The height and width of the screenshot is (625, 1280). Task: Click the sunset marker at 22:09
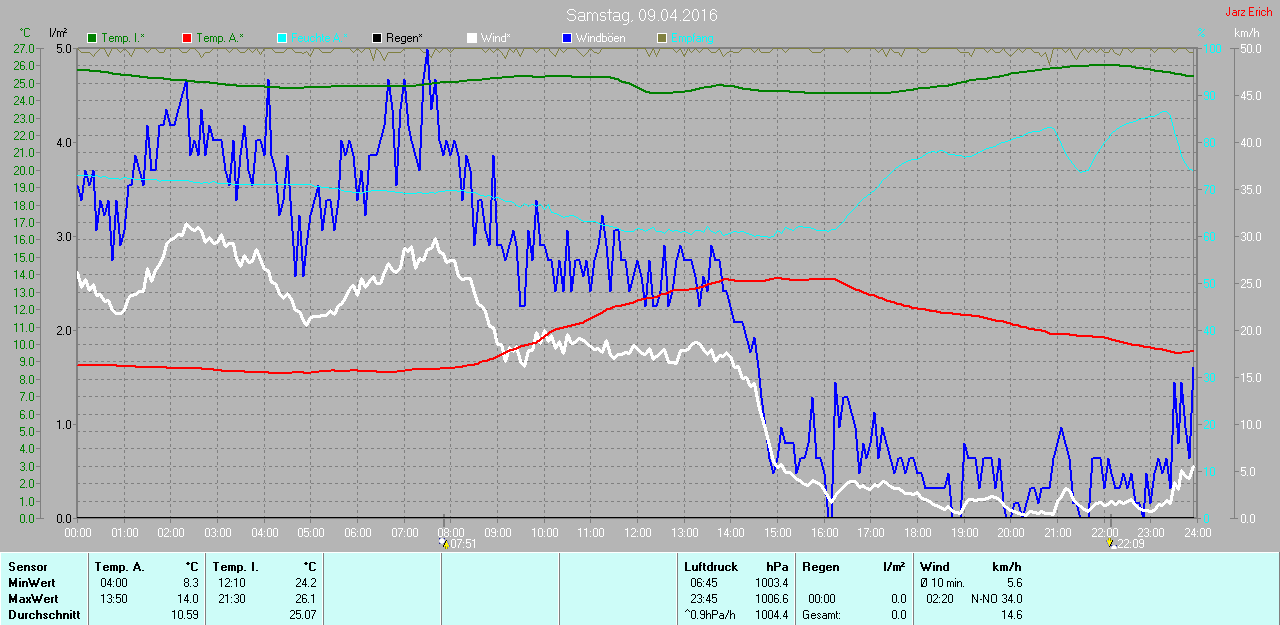click(1110, 544)
